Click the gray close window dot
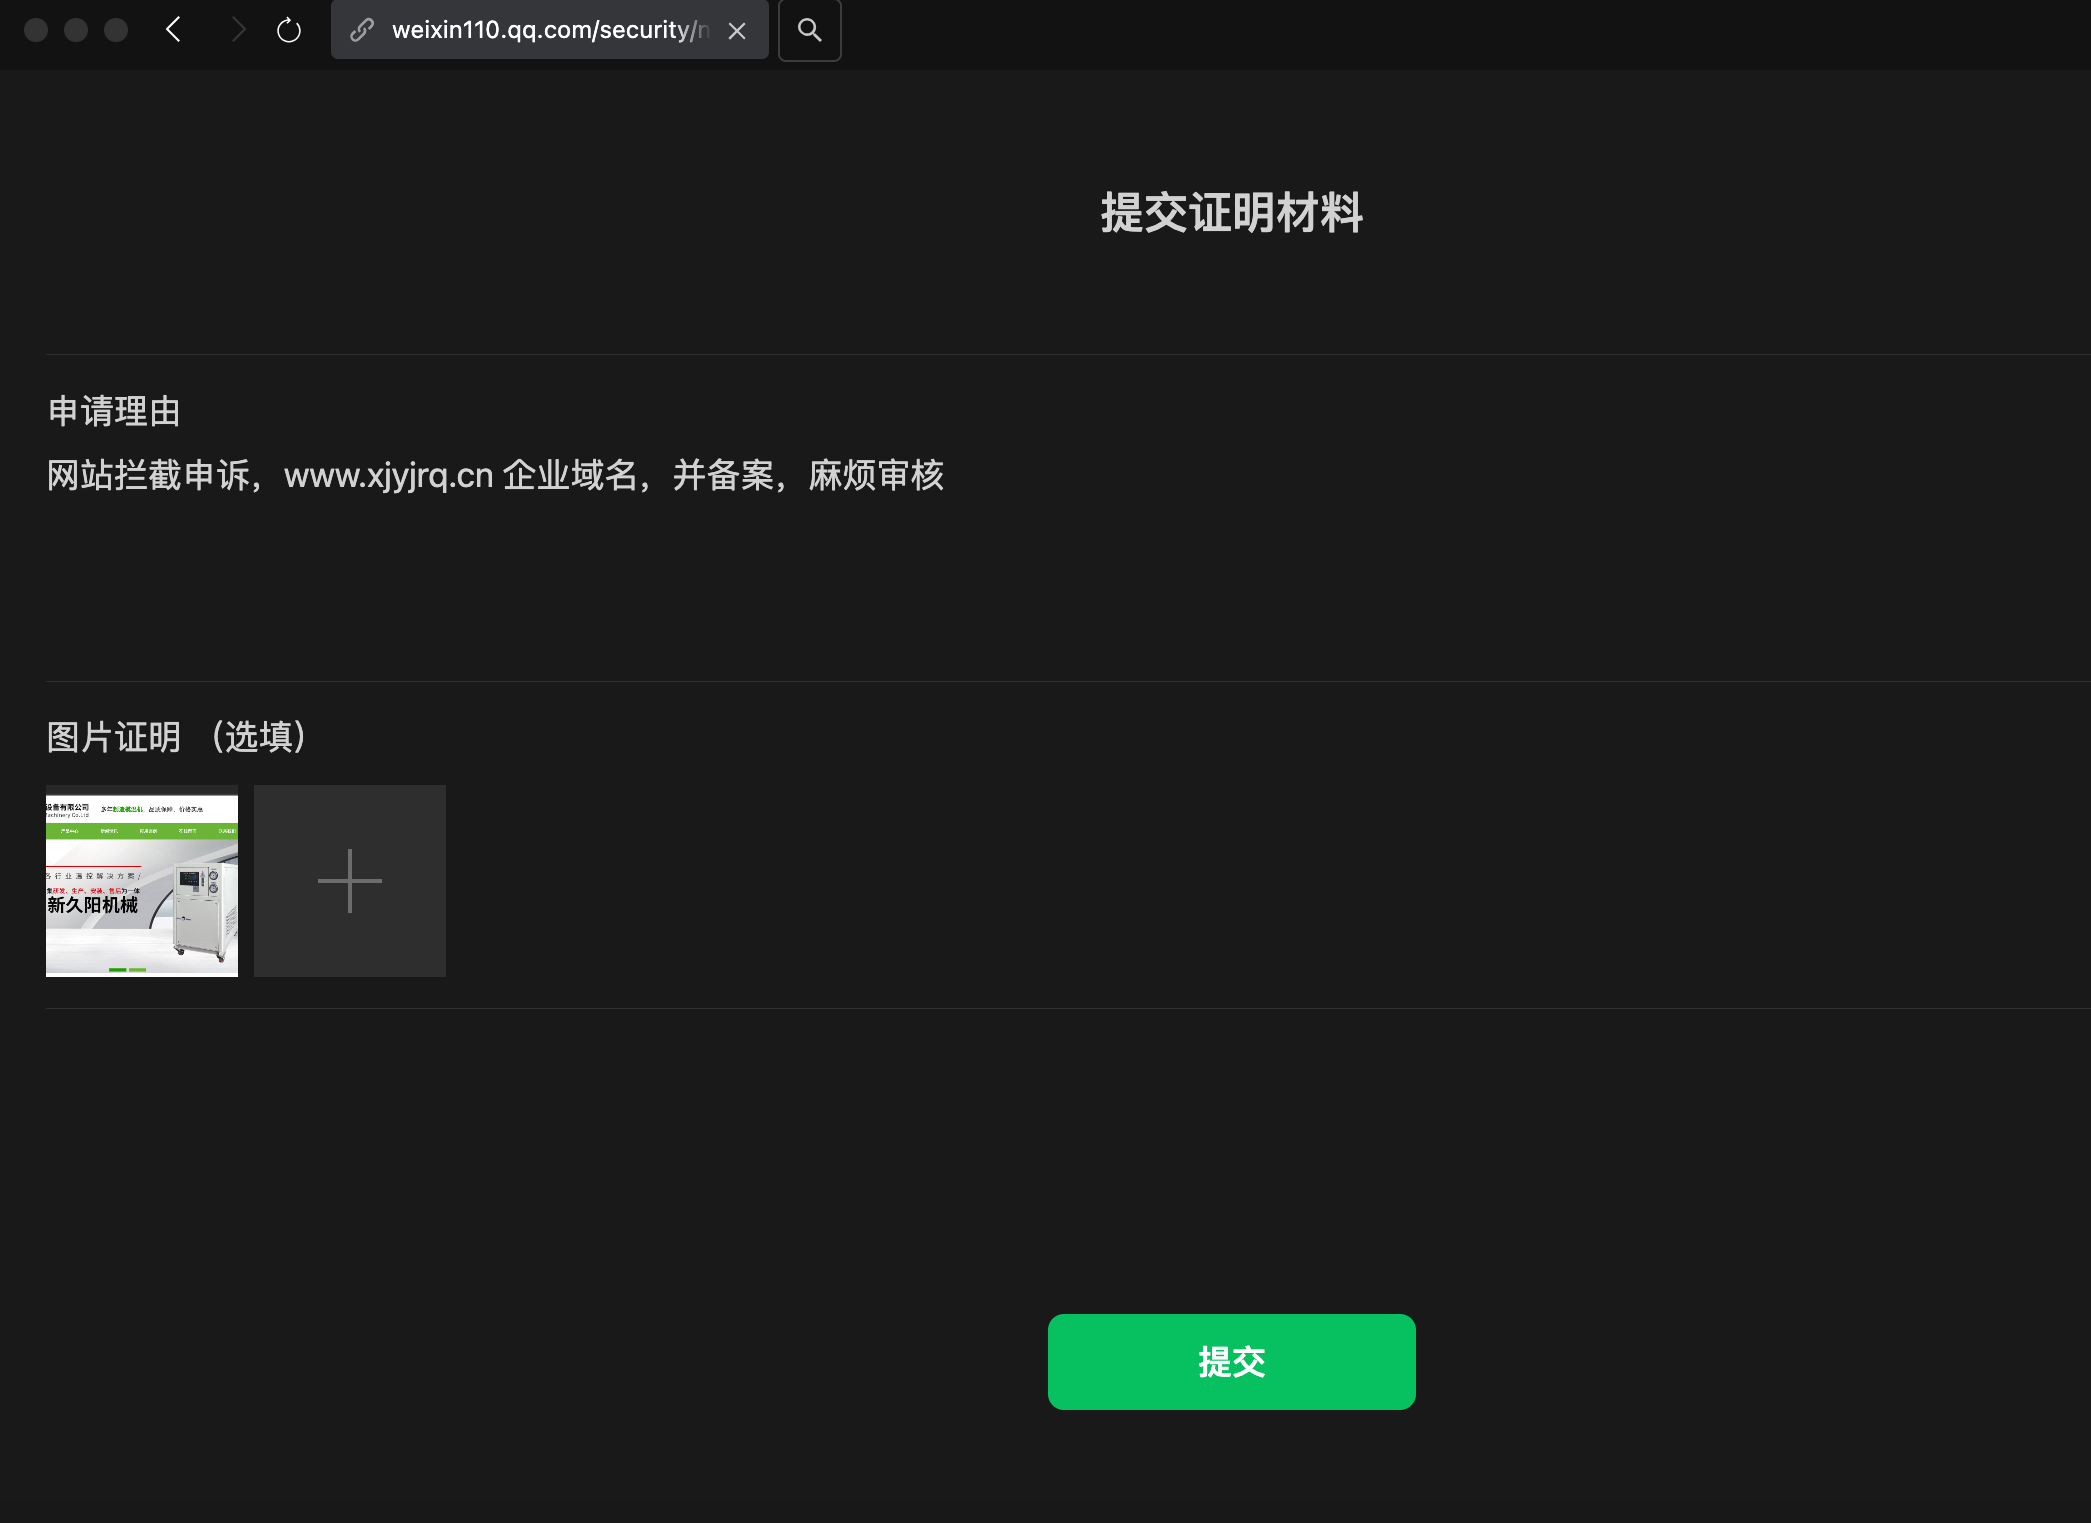This screenshot has width=2091, height=1523. tap(36, 30)
